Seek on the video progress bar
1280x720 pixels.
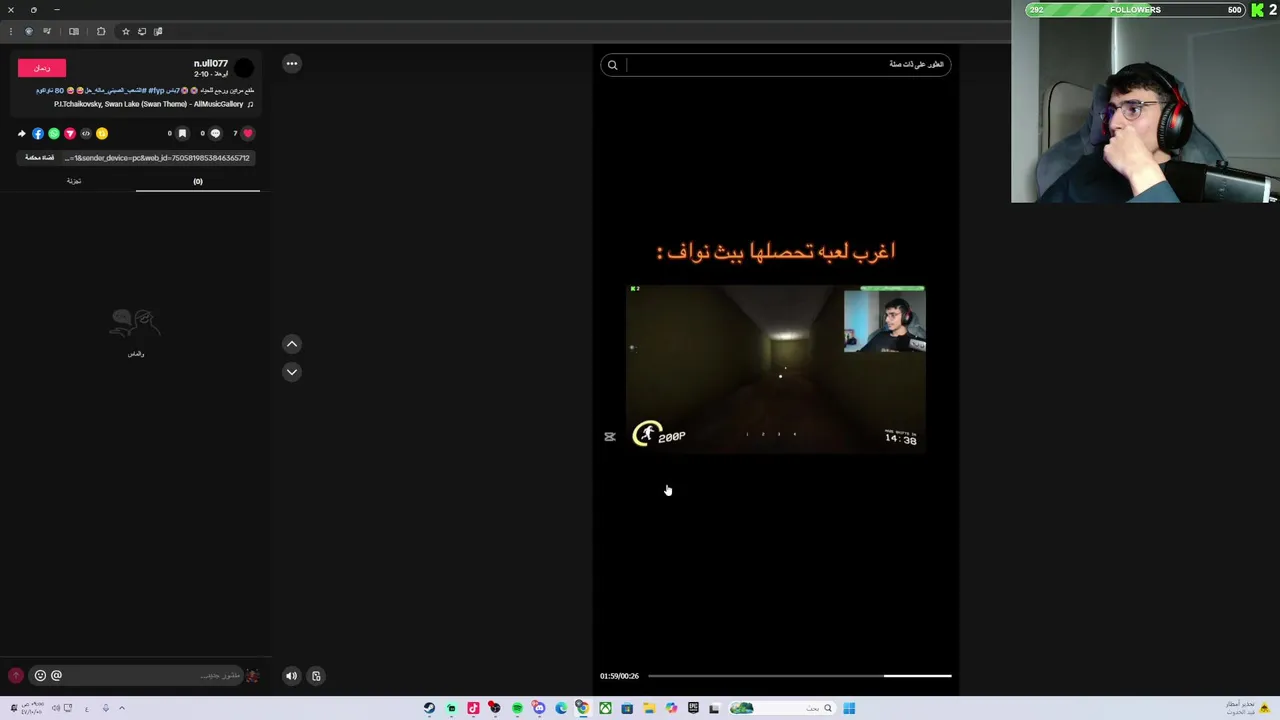tap(799, 676)
